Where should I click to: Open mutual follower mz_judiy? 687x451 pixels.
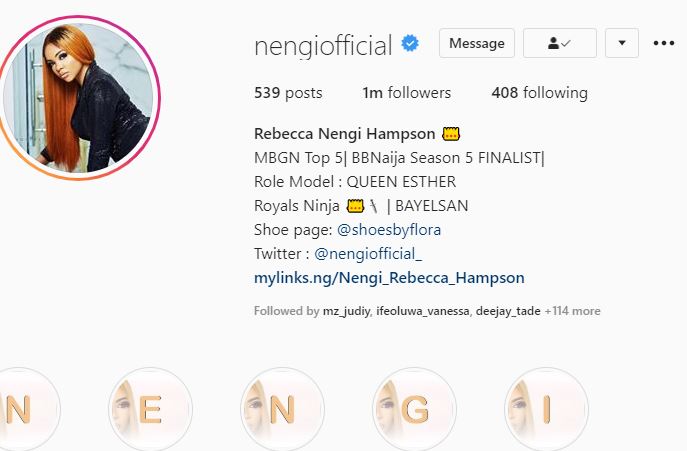[347, 311]
